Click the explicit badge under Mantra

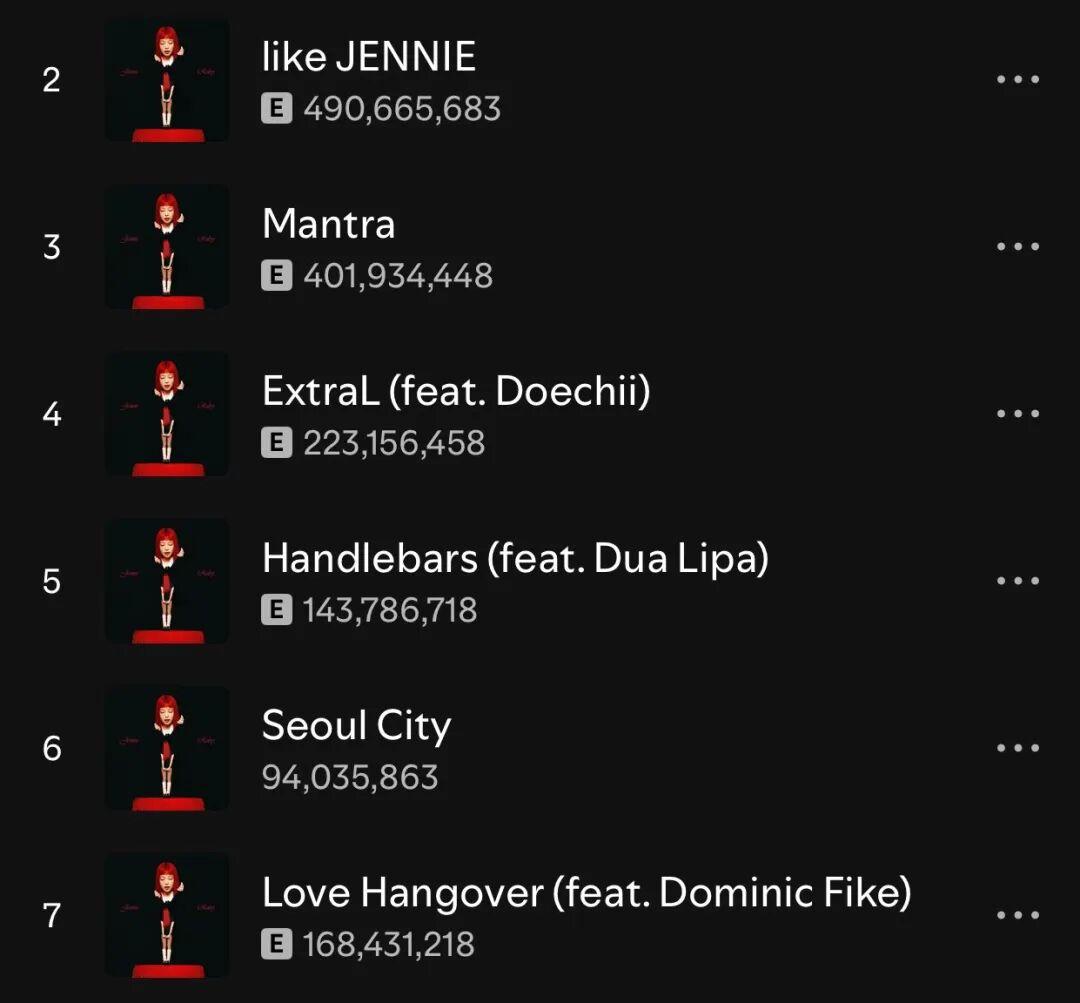click(x=276, y=276)
